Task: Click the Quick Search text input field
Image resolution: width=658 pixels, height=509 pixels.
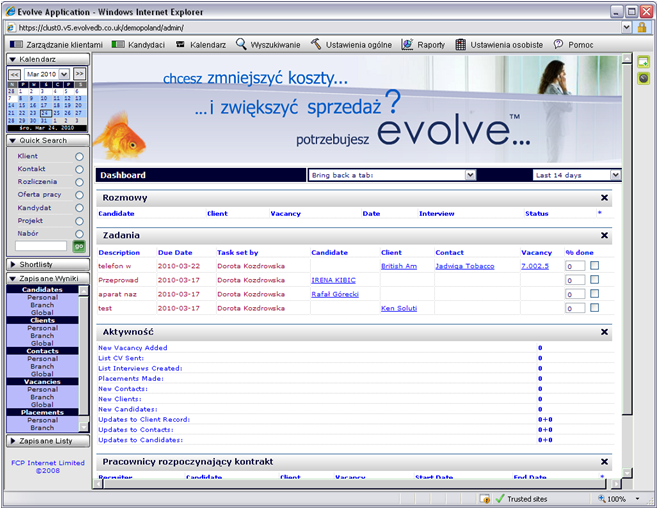Action: [41, 246]
